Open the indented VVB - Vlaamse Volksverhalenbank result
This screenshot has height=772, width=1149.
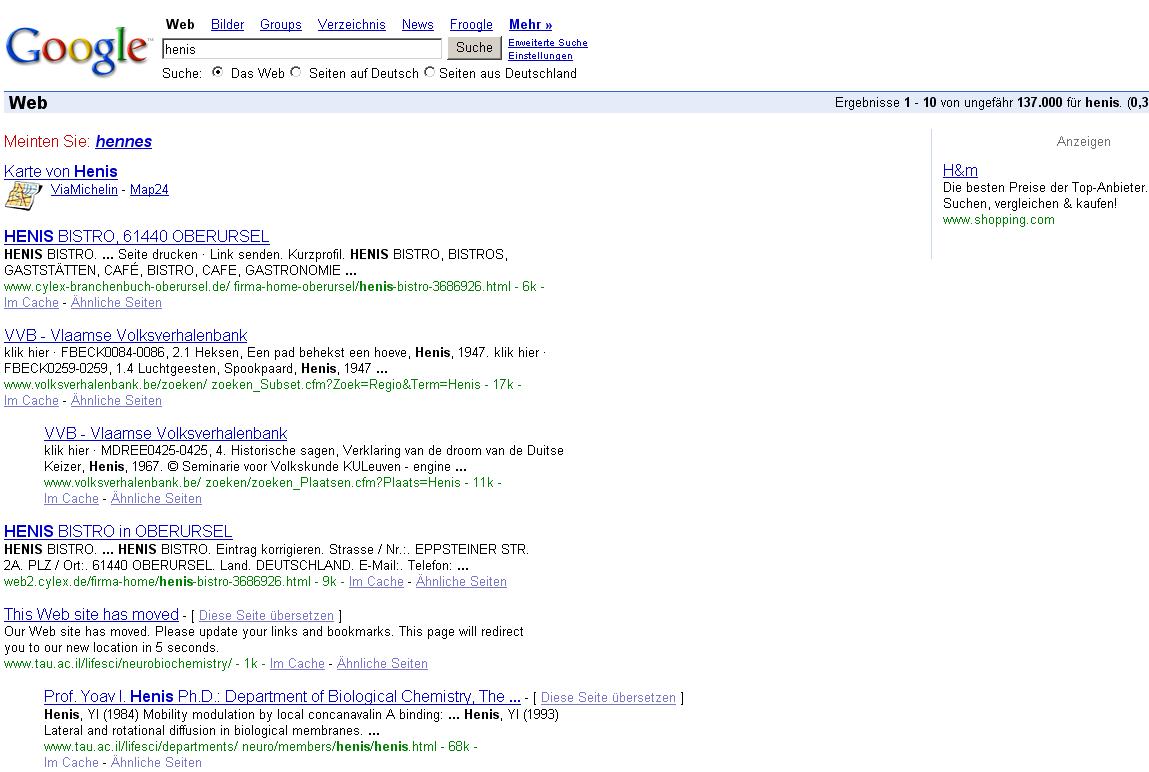coord(166,433)
